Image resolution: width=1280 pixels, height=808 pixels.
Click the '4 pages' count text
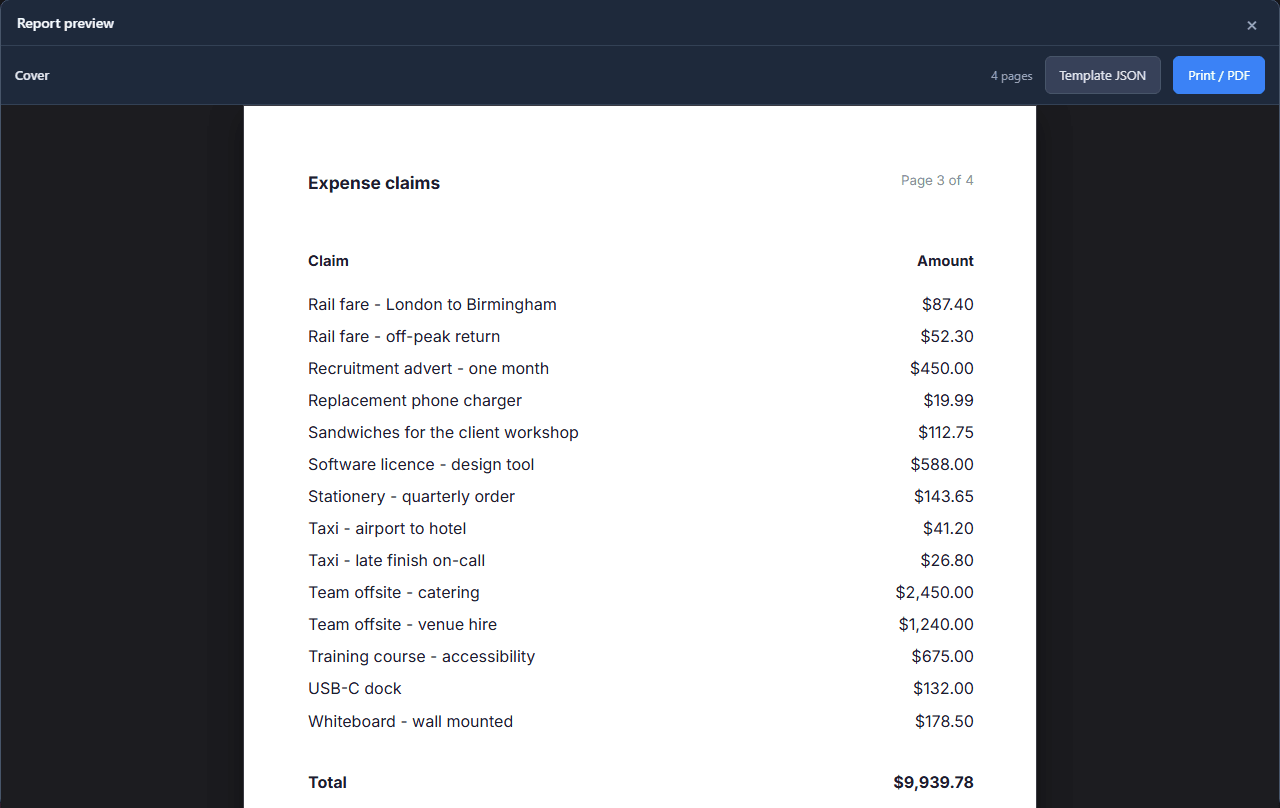(1012, 76)
